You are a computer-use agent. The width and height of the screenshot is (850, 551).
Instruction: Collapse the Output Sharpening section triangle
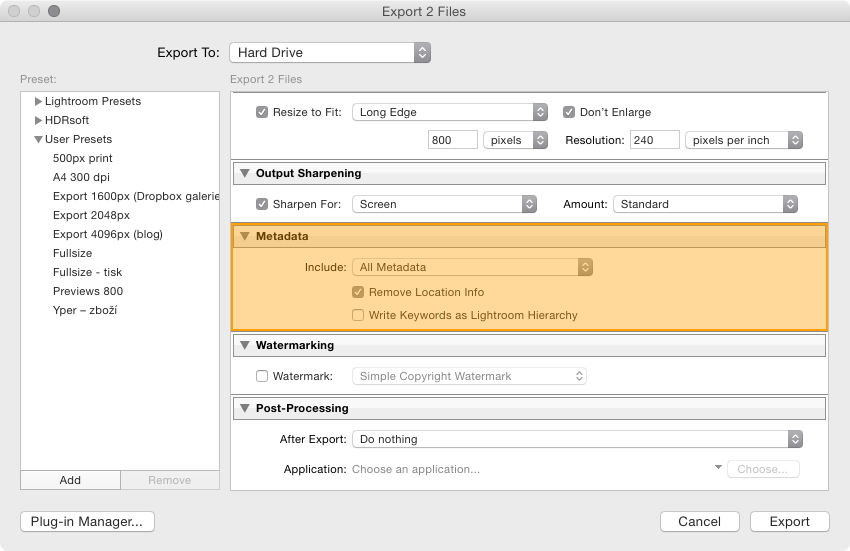[x=245, y=173]
